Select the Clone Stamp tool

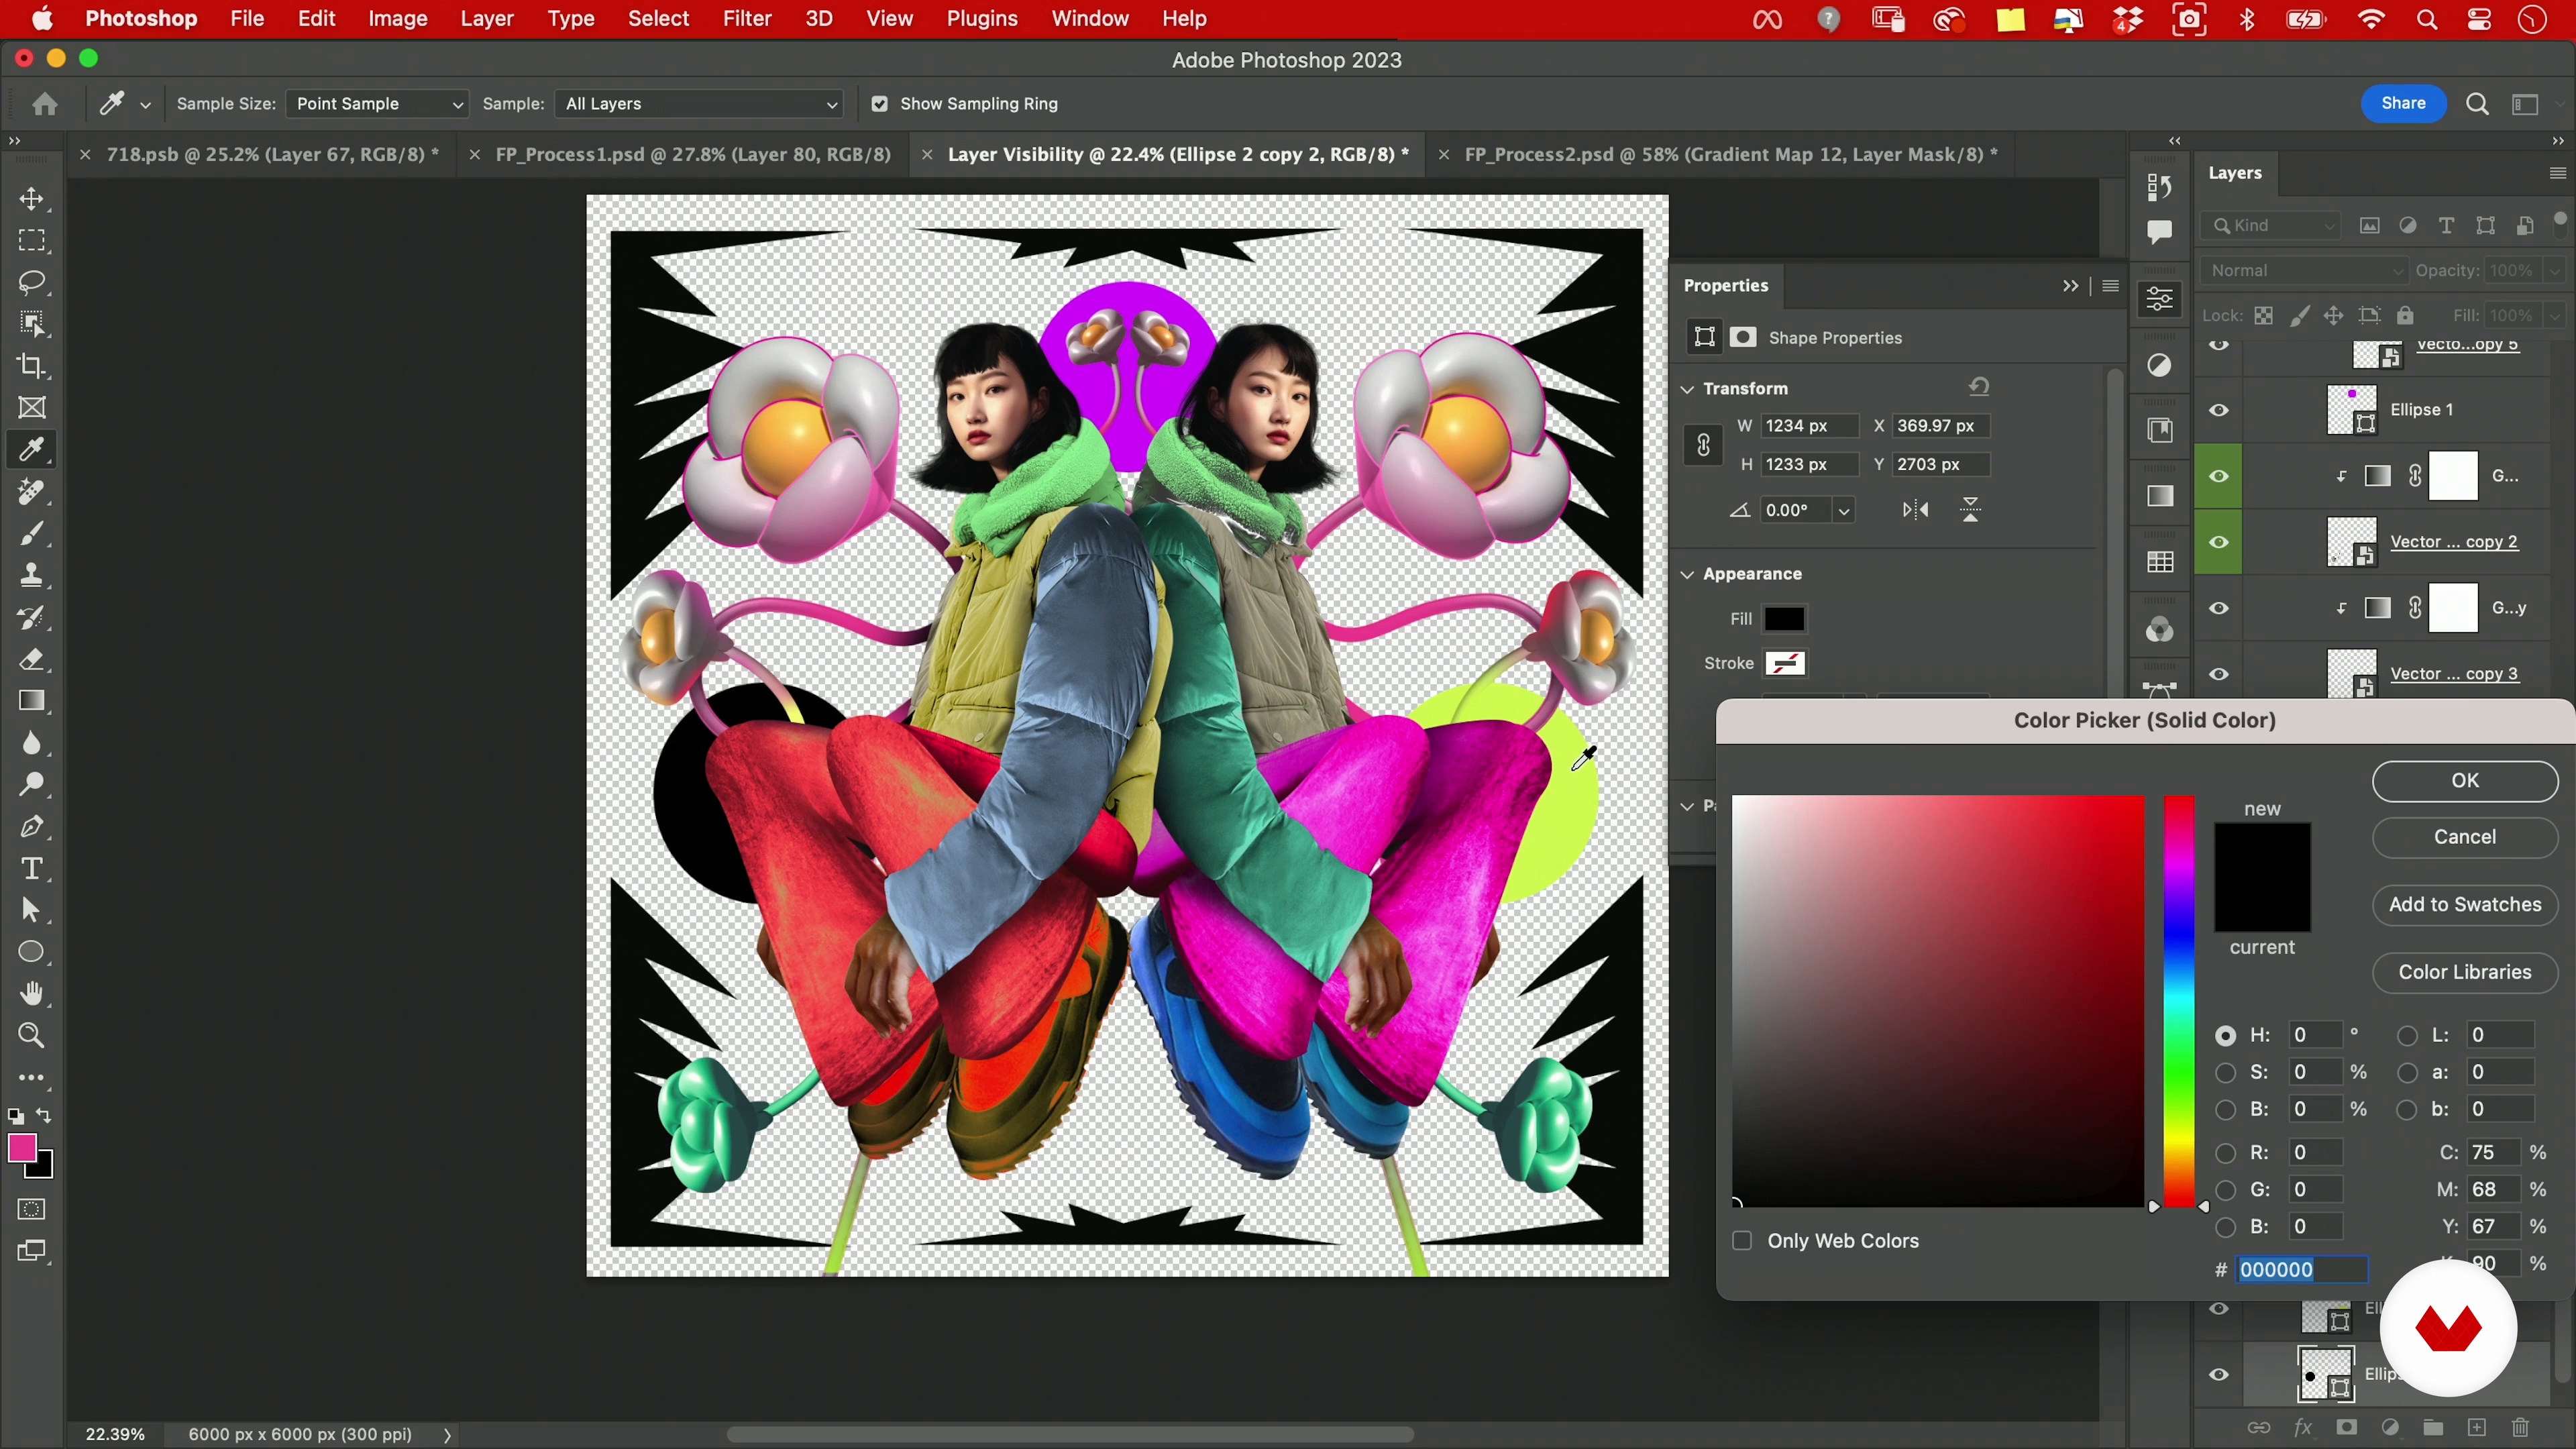32,576
